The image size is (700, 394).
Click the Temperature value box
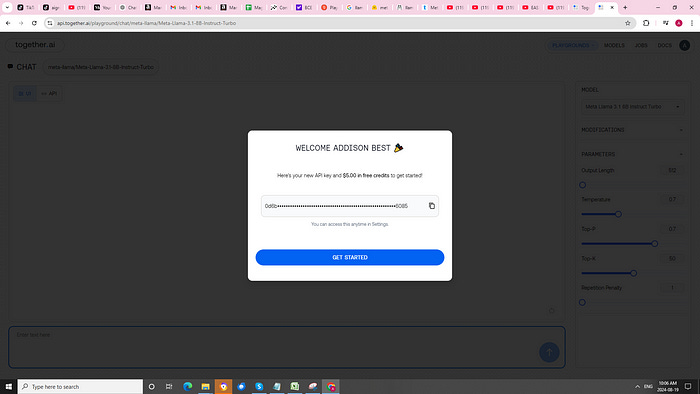click(x=672, y=199)
